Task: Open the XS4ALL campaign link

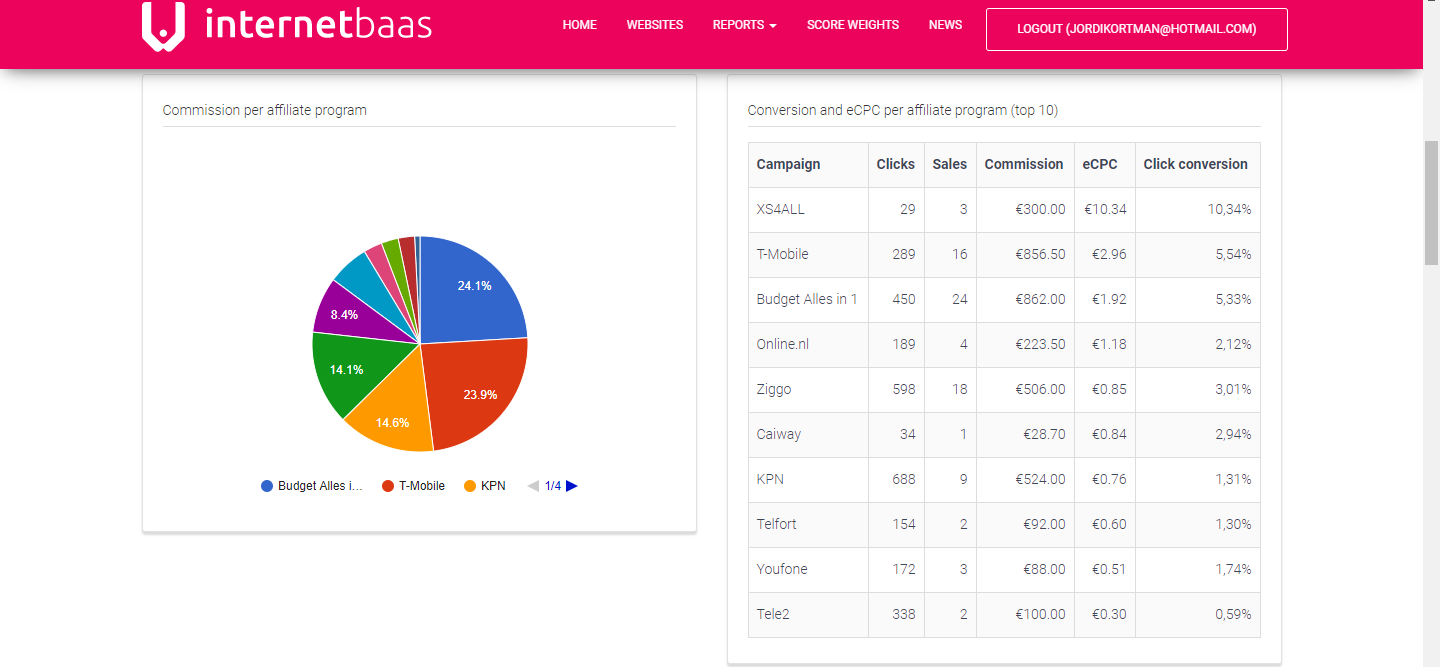Action: click(780, 209)
